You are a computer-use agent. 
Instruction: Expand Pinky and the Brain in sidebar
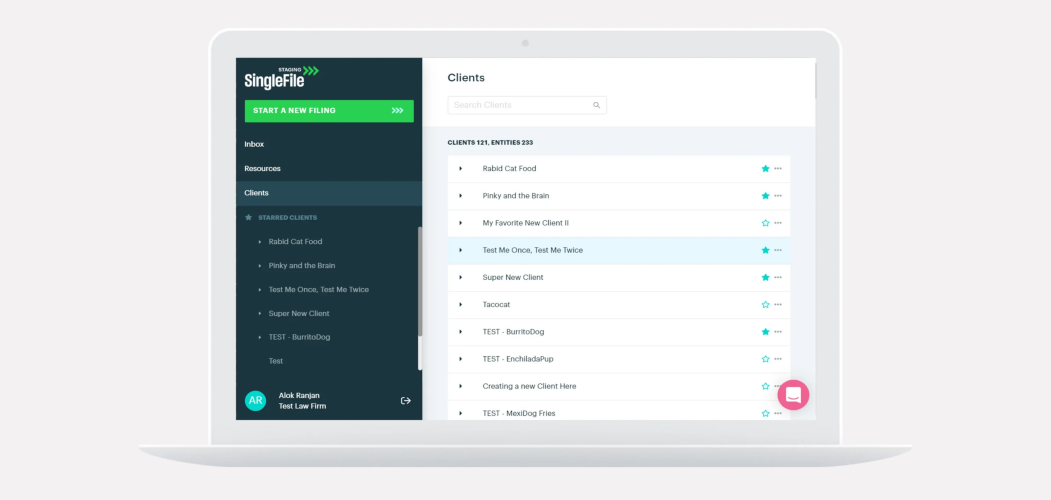pos(260,266)
